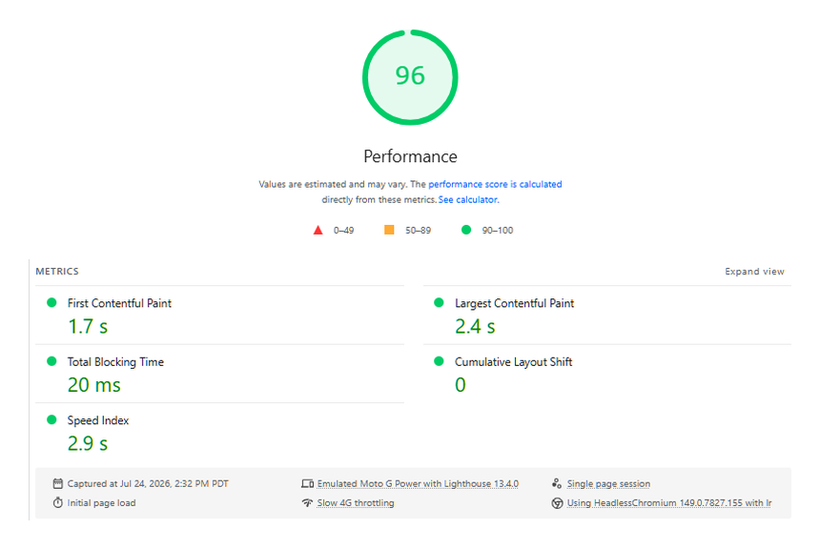This screenshot has height=550, width=820.
Task: Click the green status dot beside Largest Contentful Paint
Action: (x=439, y=302)
